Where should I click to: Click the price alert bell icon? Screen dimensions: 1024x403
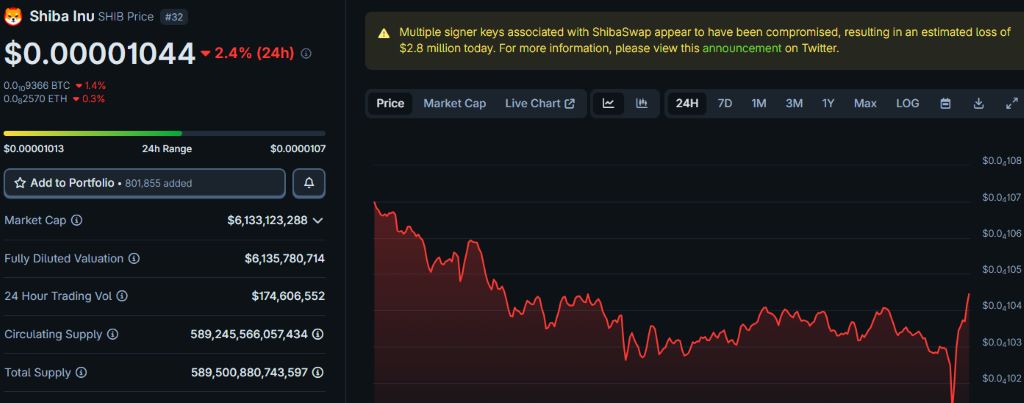coord(309,183)
